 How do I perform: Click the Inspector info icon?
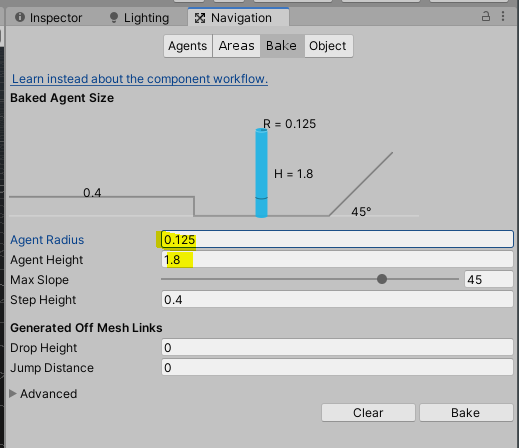20,17
